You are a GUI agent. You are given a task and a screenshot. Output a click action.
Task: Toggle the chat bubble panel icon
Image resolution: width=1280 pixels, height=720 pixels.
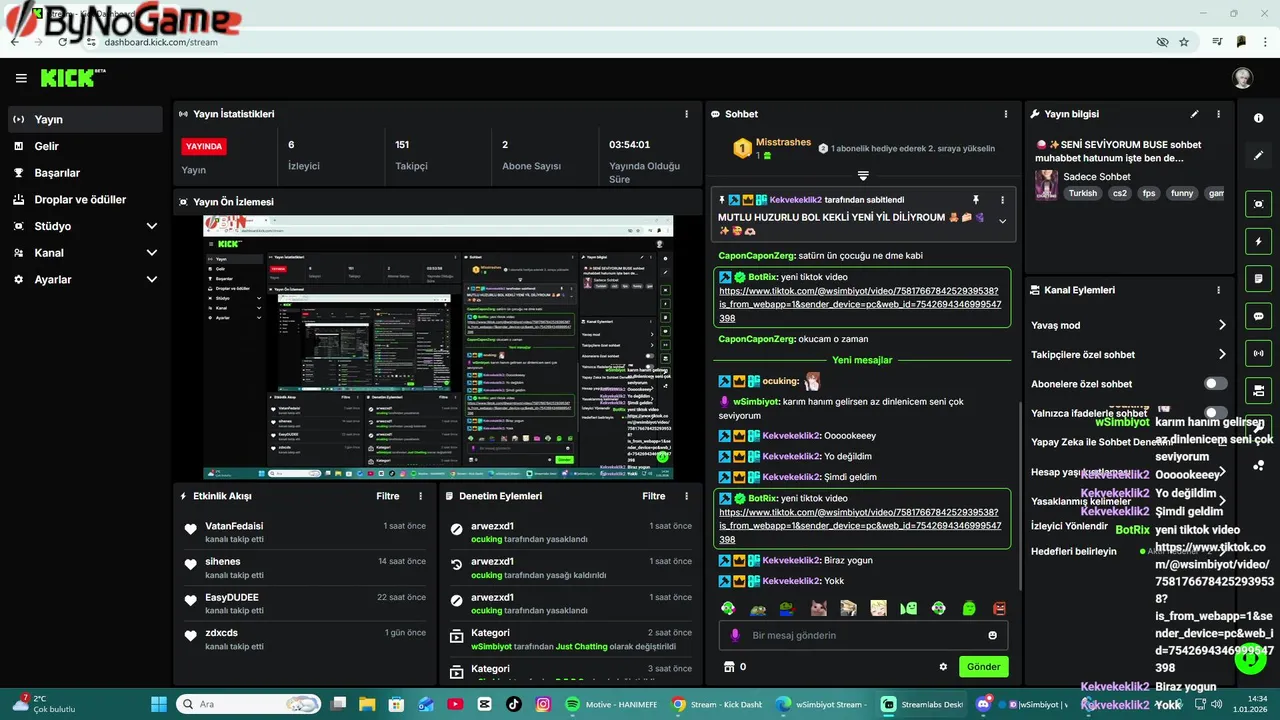(x=1258, y=316)
